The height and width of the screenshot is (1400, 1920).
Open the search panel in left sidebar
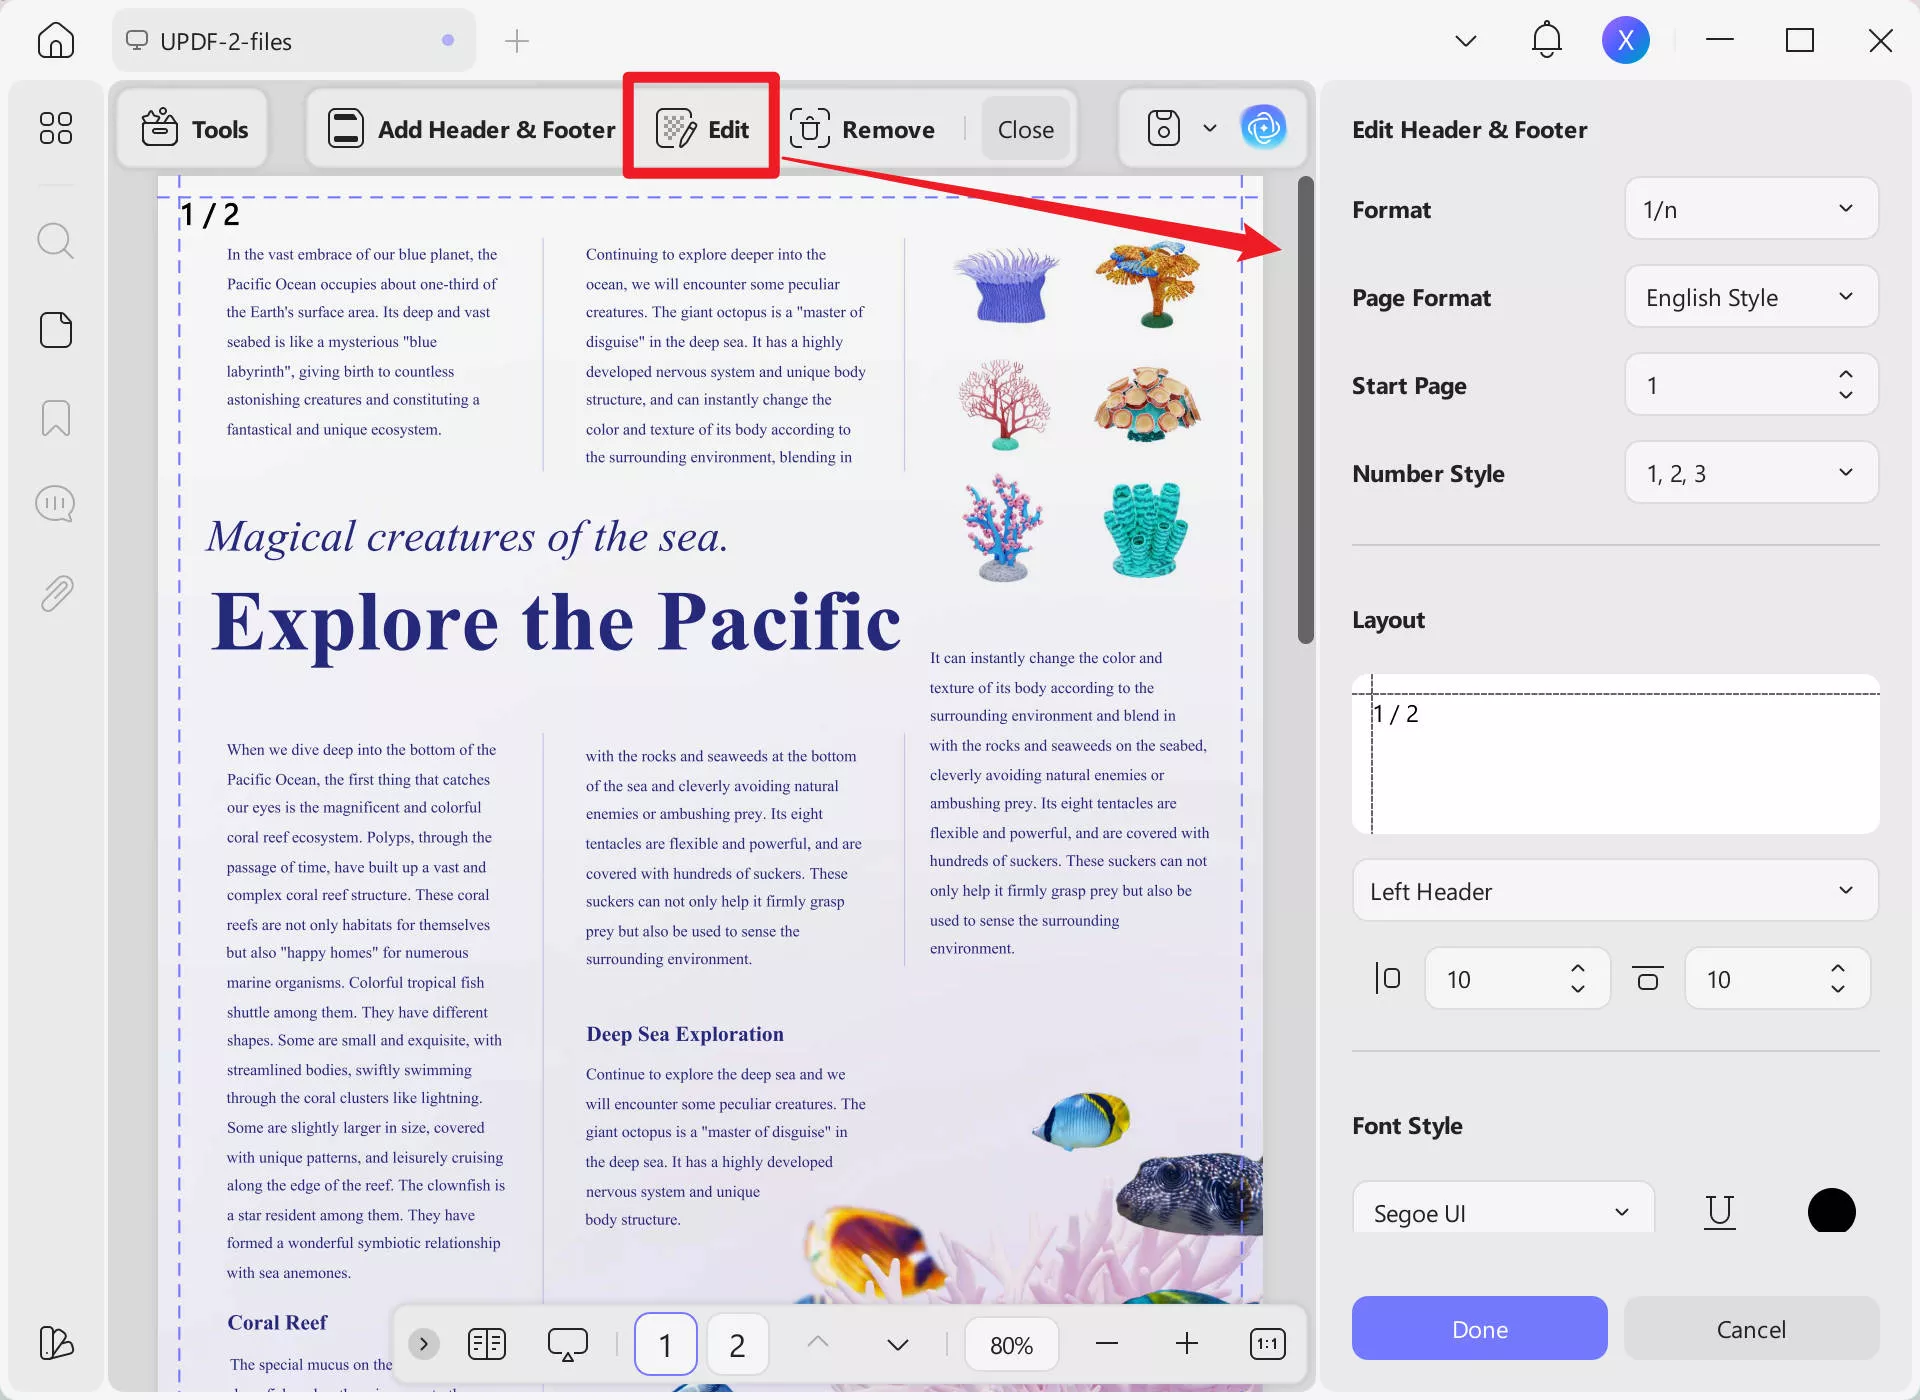(55, 241)
